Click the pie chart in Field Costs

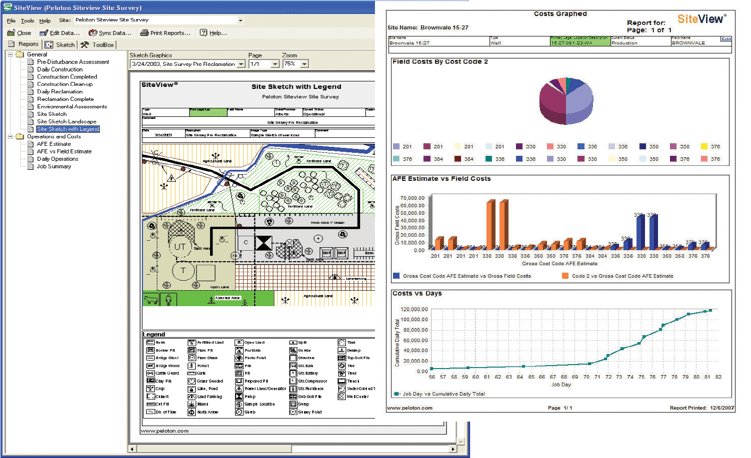coord(566,101)
